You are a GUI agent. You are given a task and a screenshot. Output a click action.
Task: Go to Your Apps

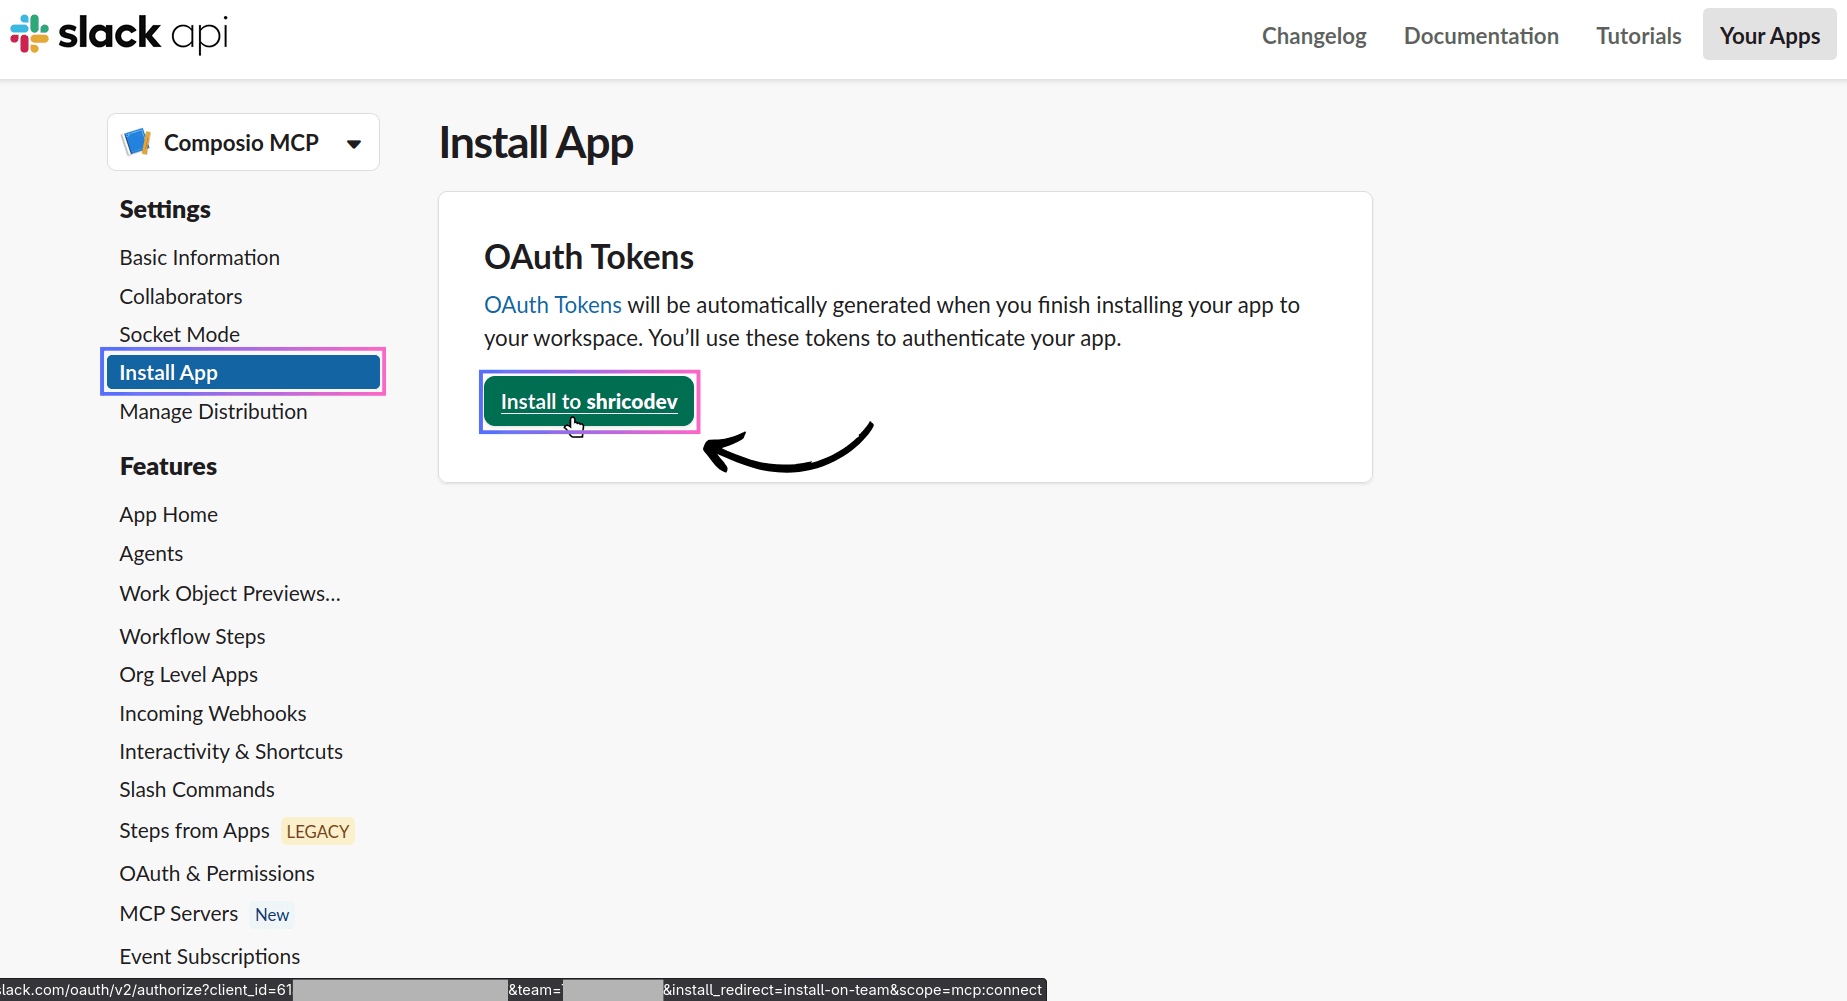pyautogui.click(x=1769, y=36)
